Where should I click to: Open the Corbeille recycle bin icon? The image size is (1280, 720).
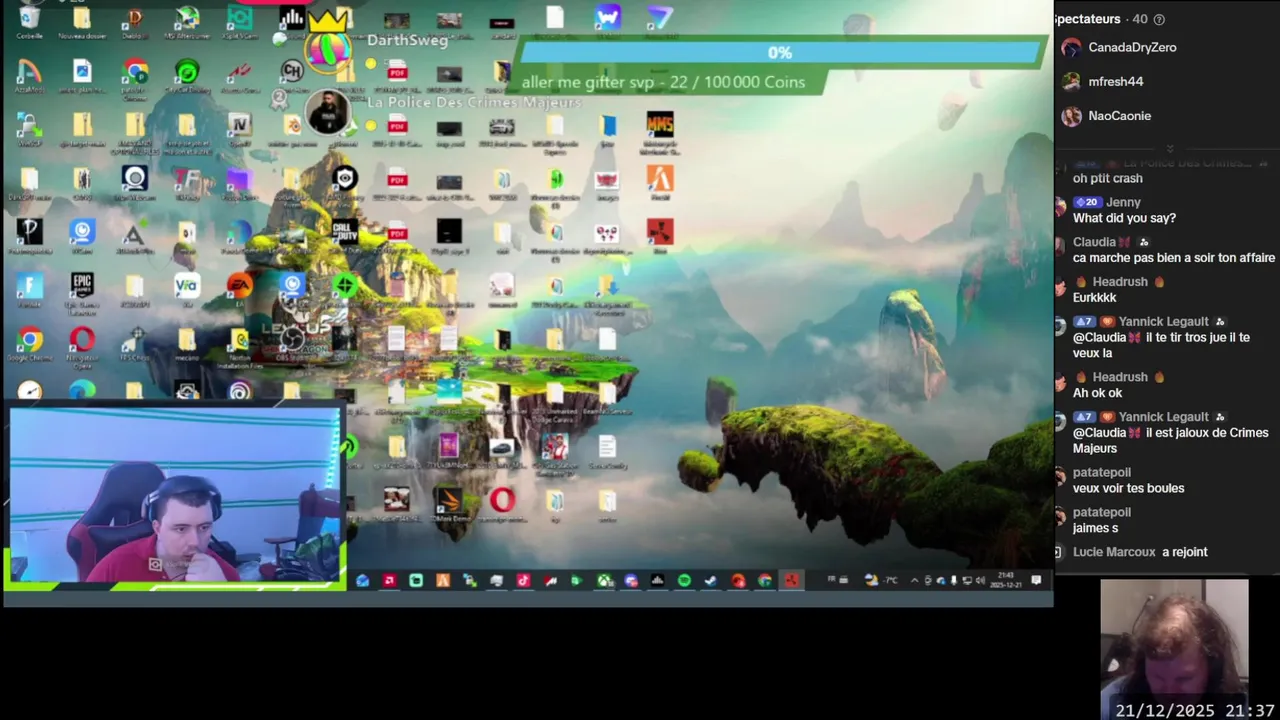click(29, 20)
